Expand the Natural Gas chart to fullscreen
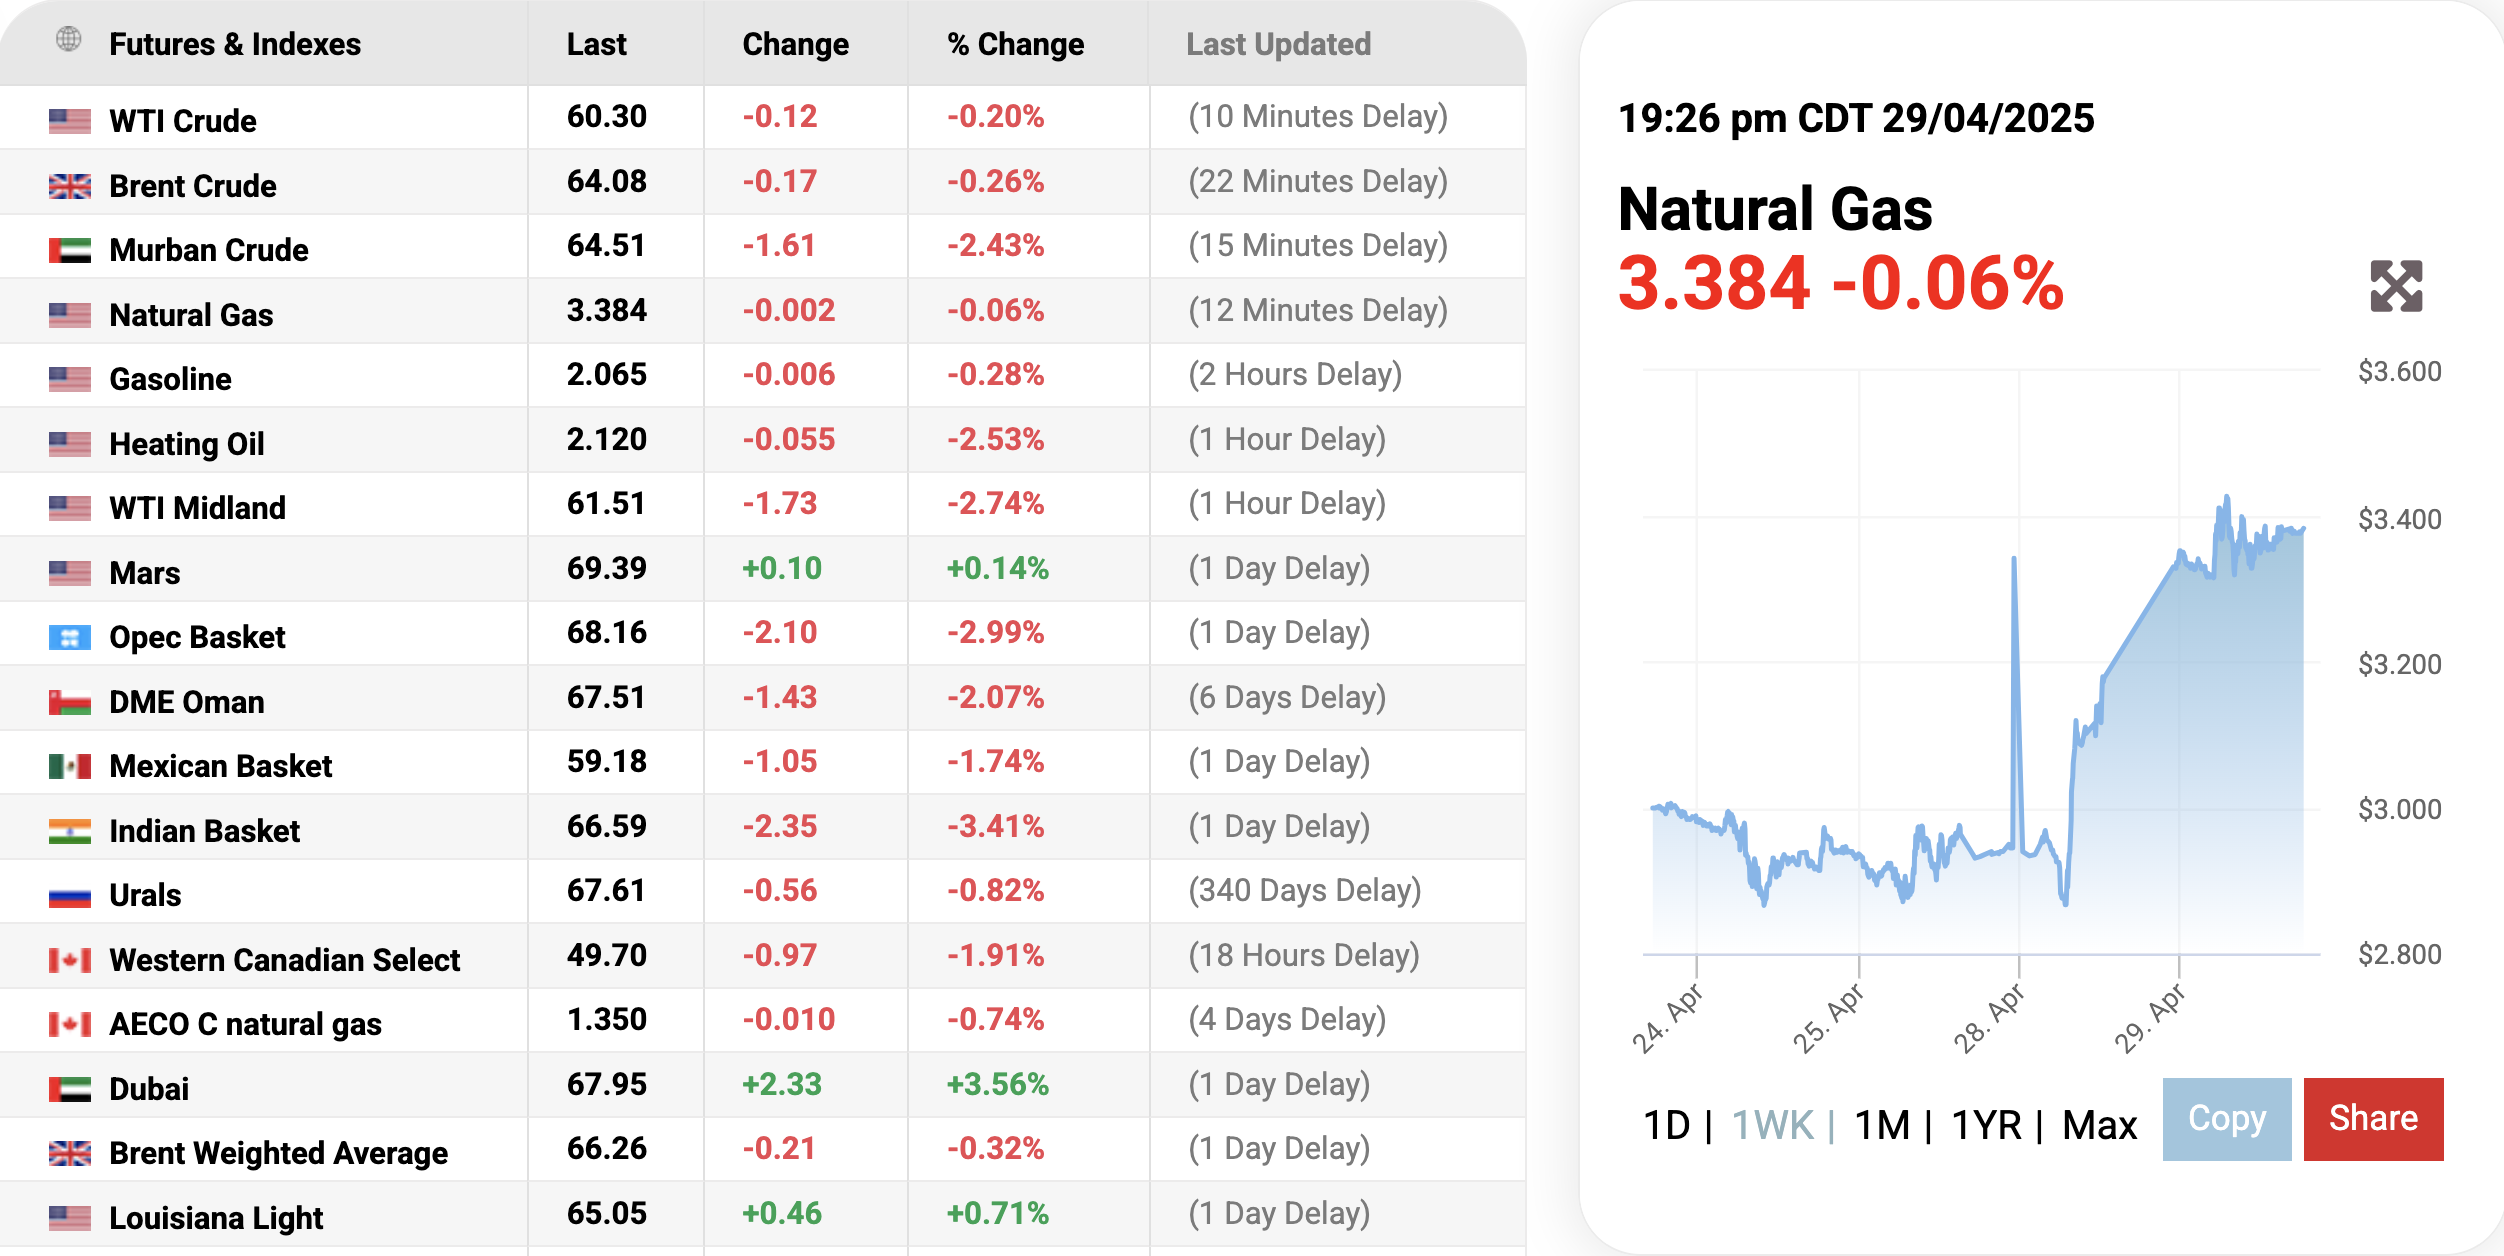2504x1256 pixels. (2396, 286)
